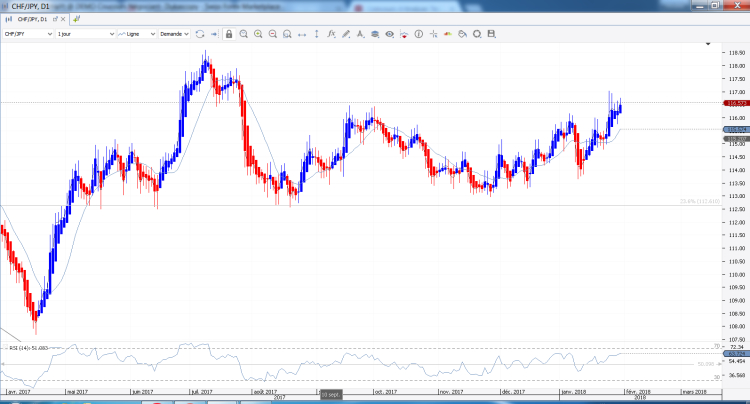The width and height of the screenshot is (750, 404).
Task: Click the shift chart right arrow icon
Action: click(214, 34)
